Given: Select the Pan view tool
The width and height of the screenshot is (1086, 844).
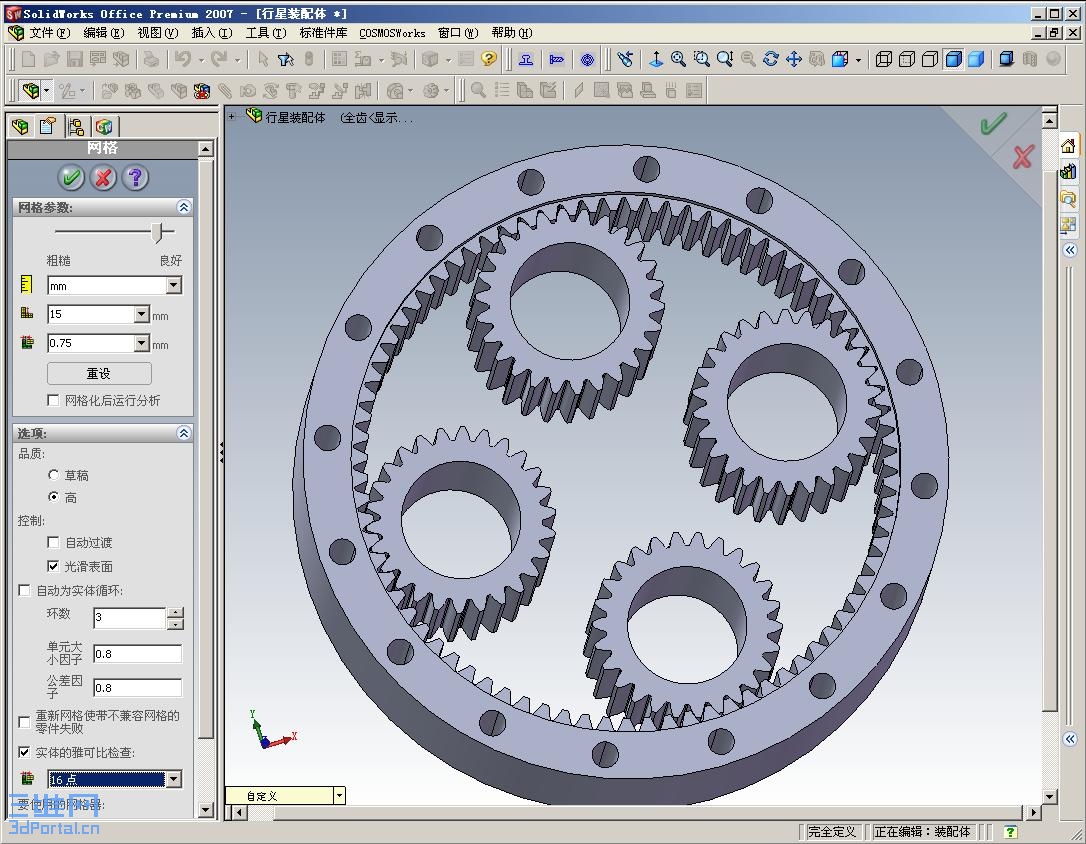Looking at the screenshot, I should click(794, 60).
